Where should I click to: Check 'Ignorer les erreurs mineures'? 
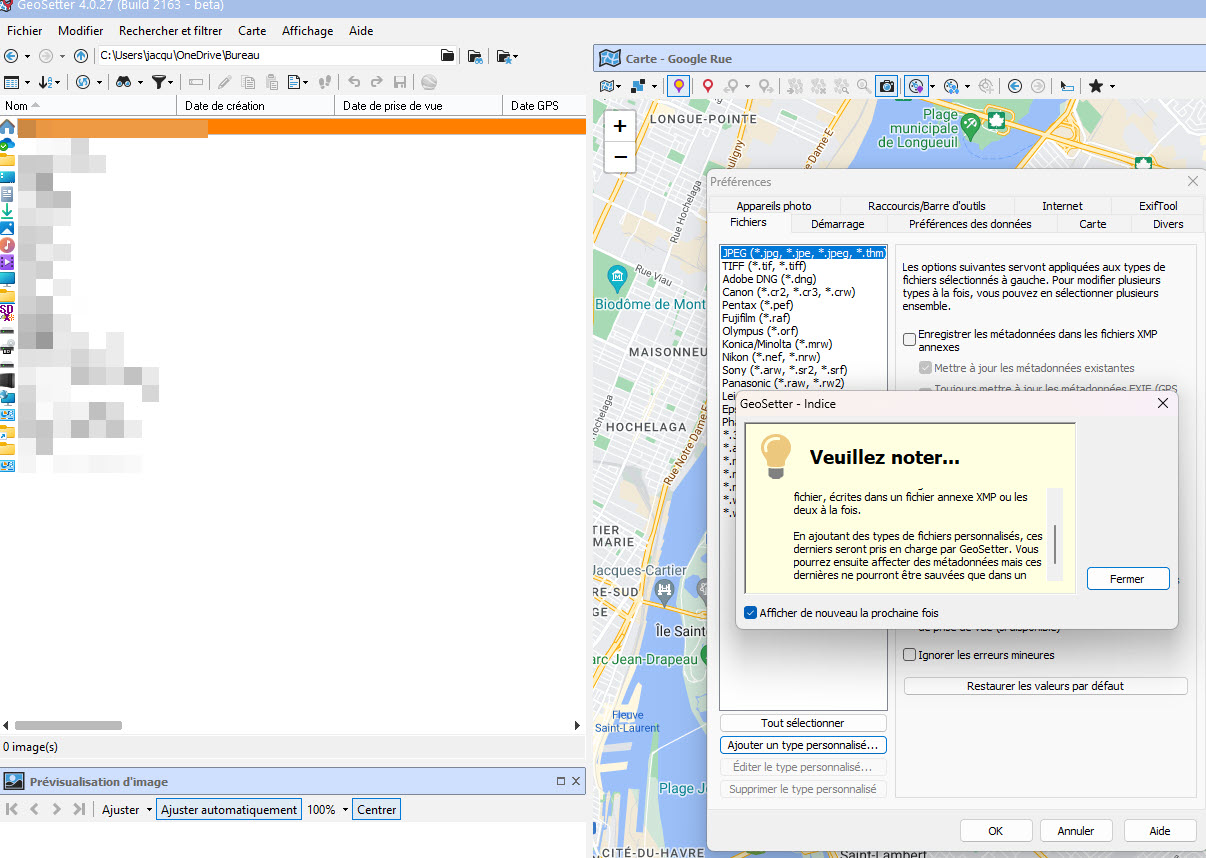[x=909, y=655]
